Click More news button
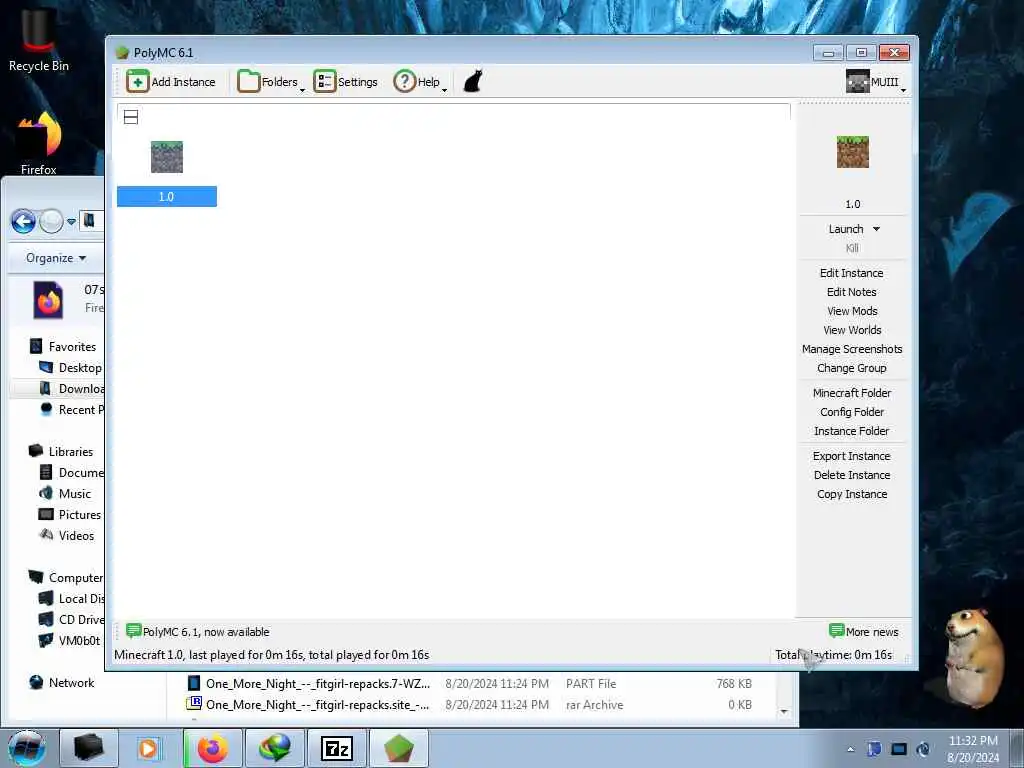Image resolution: width=1024 pixels, height=768 pixels. pos(863,632)
